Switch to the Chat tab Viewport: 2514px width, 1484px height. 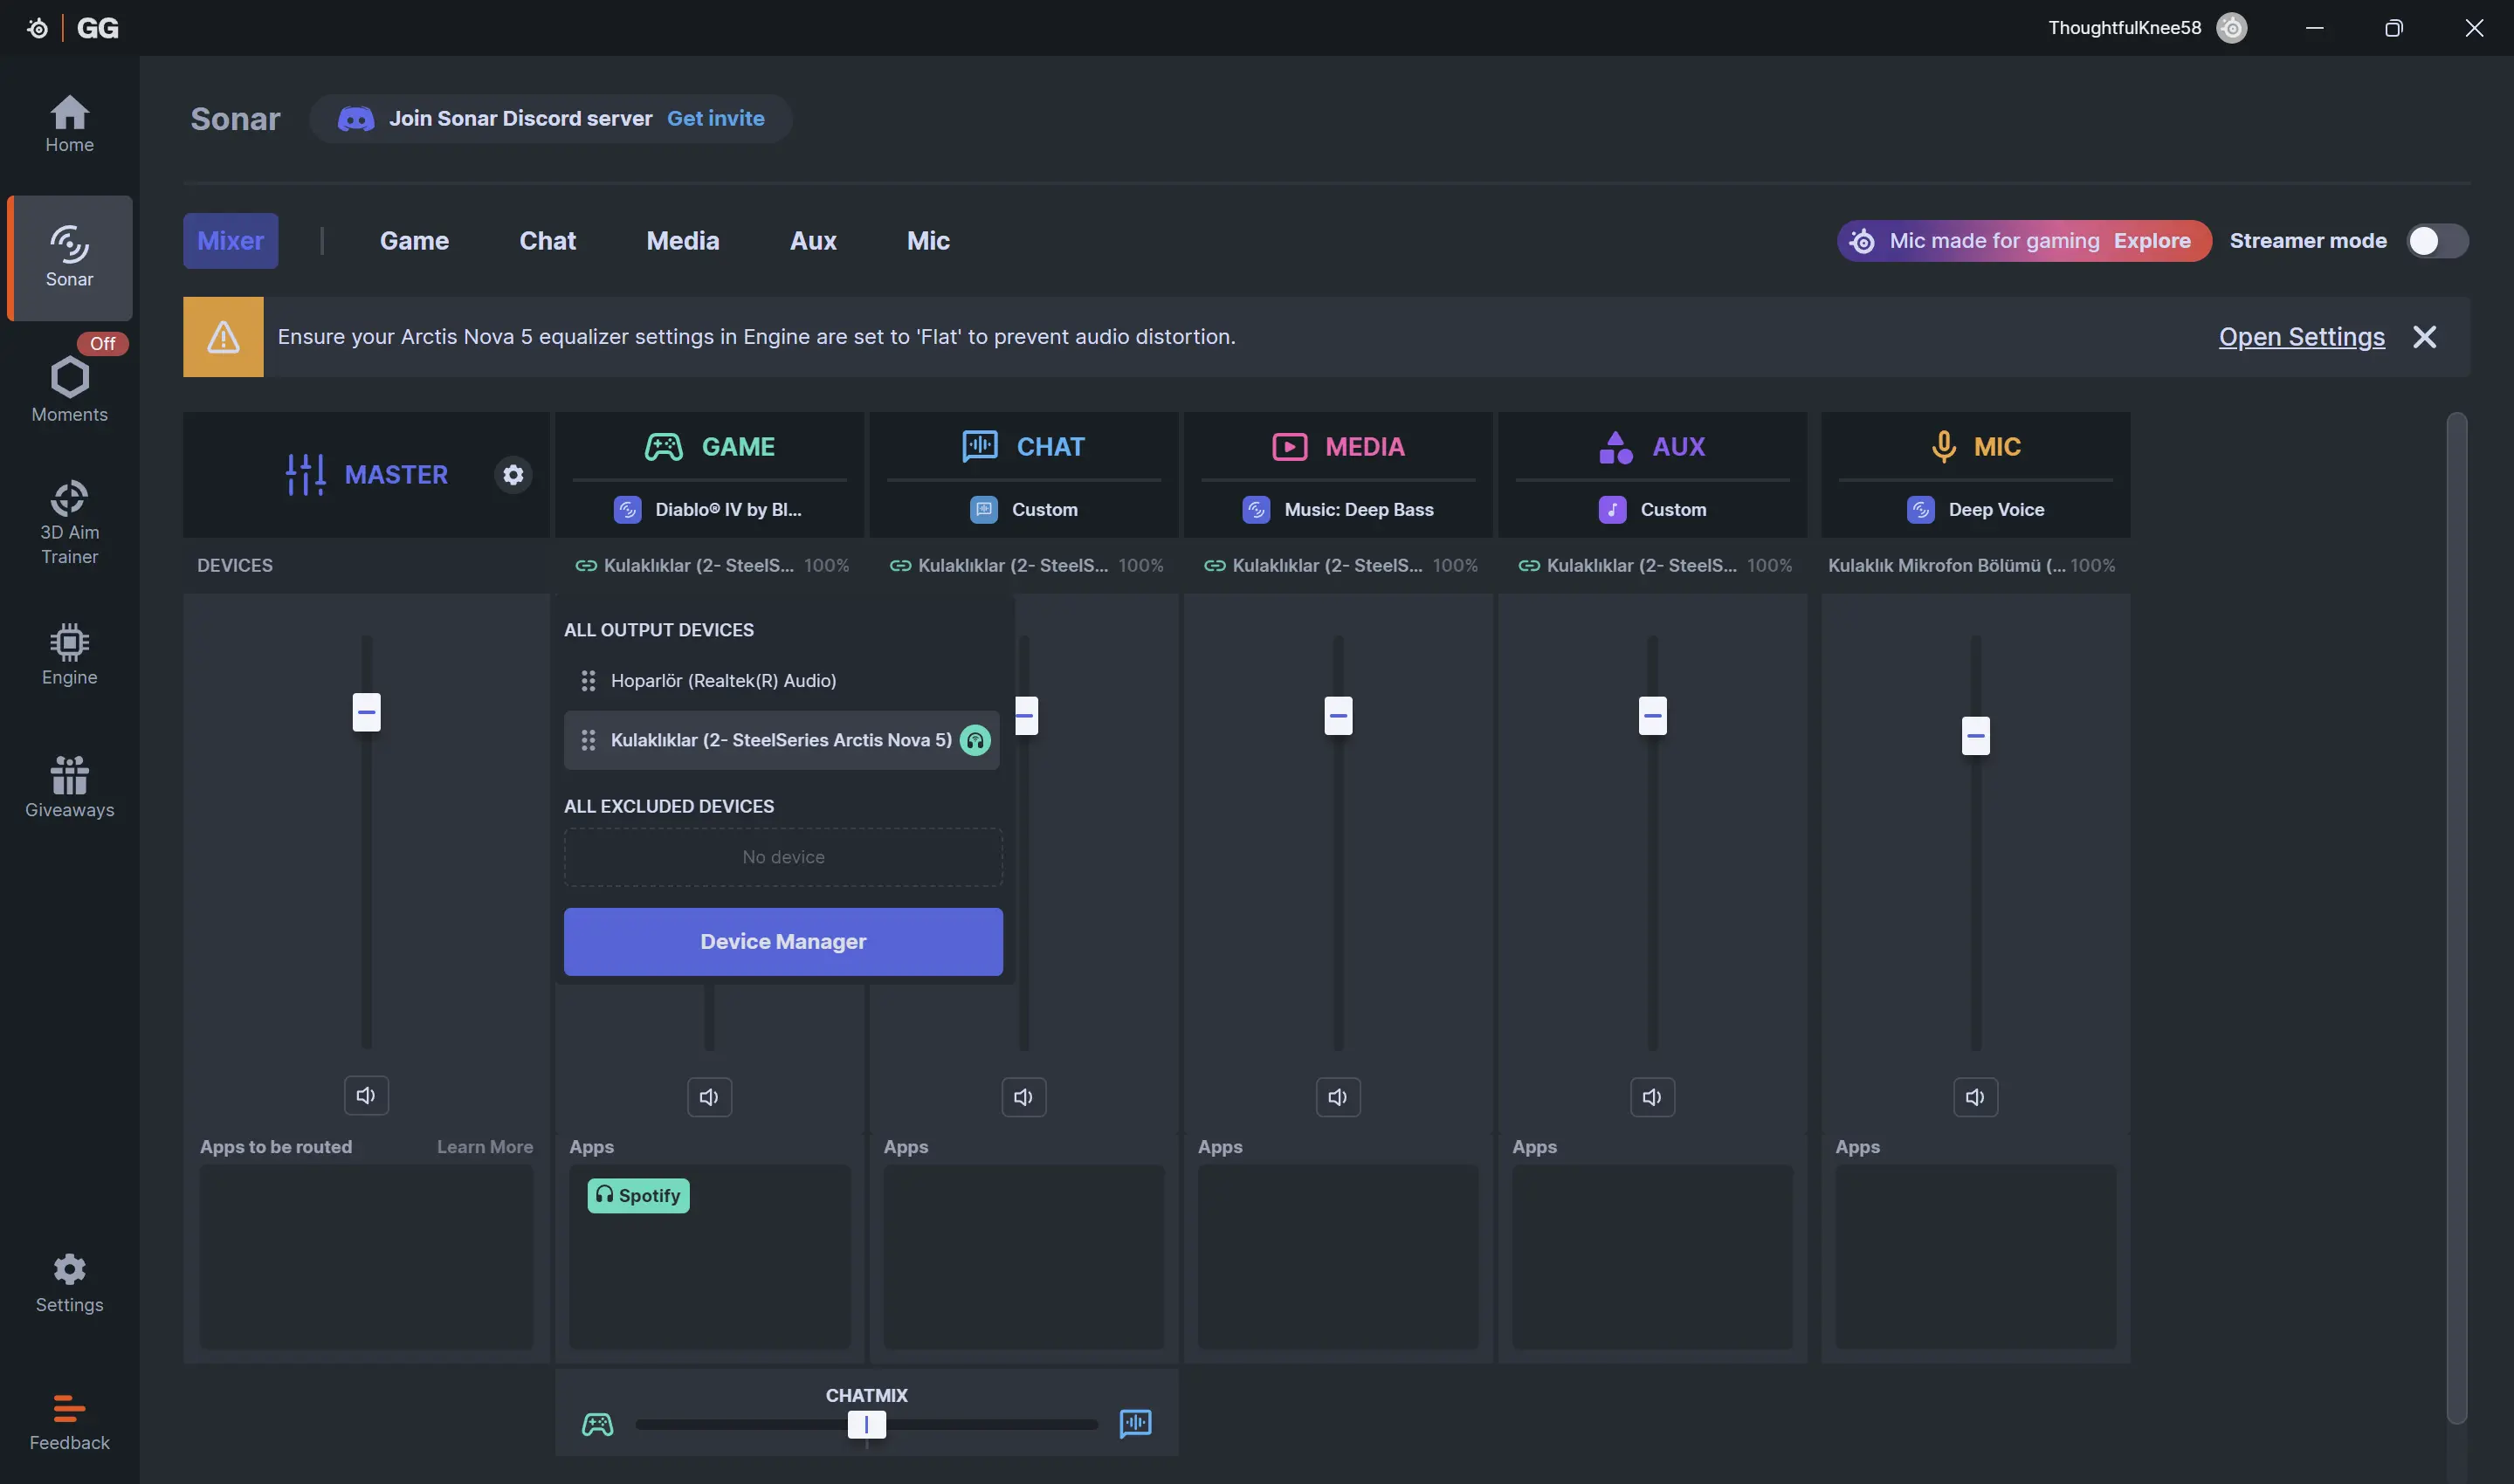click(x=547, y=241)
